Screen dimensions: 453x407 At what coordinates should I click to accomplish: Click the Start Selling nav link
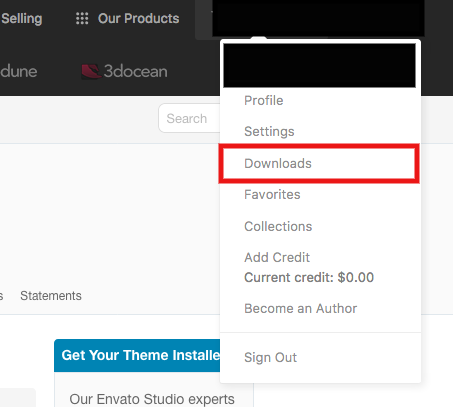coord(21,19)
